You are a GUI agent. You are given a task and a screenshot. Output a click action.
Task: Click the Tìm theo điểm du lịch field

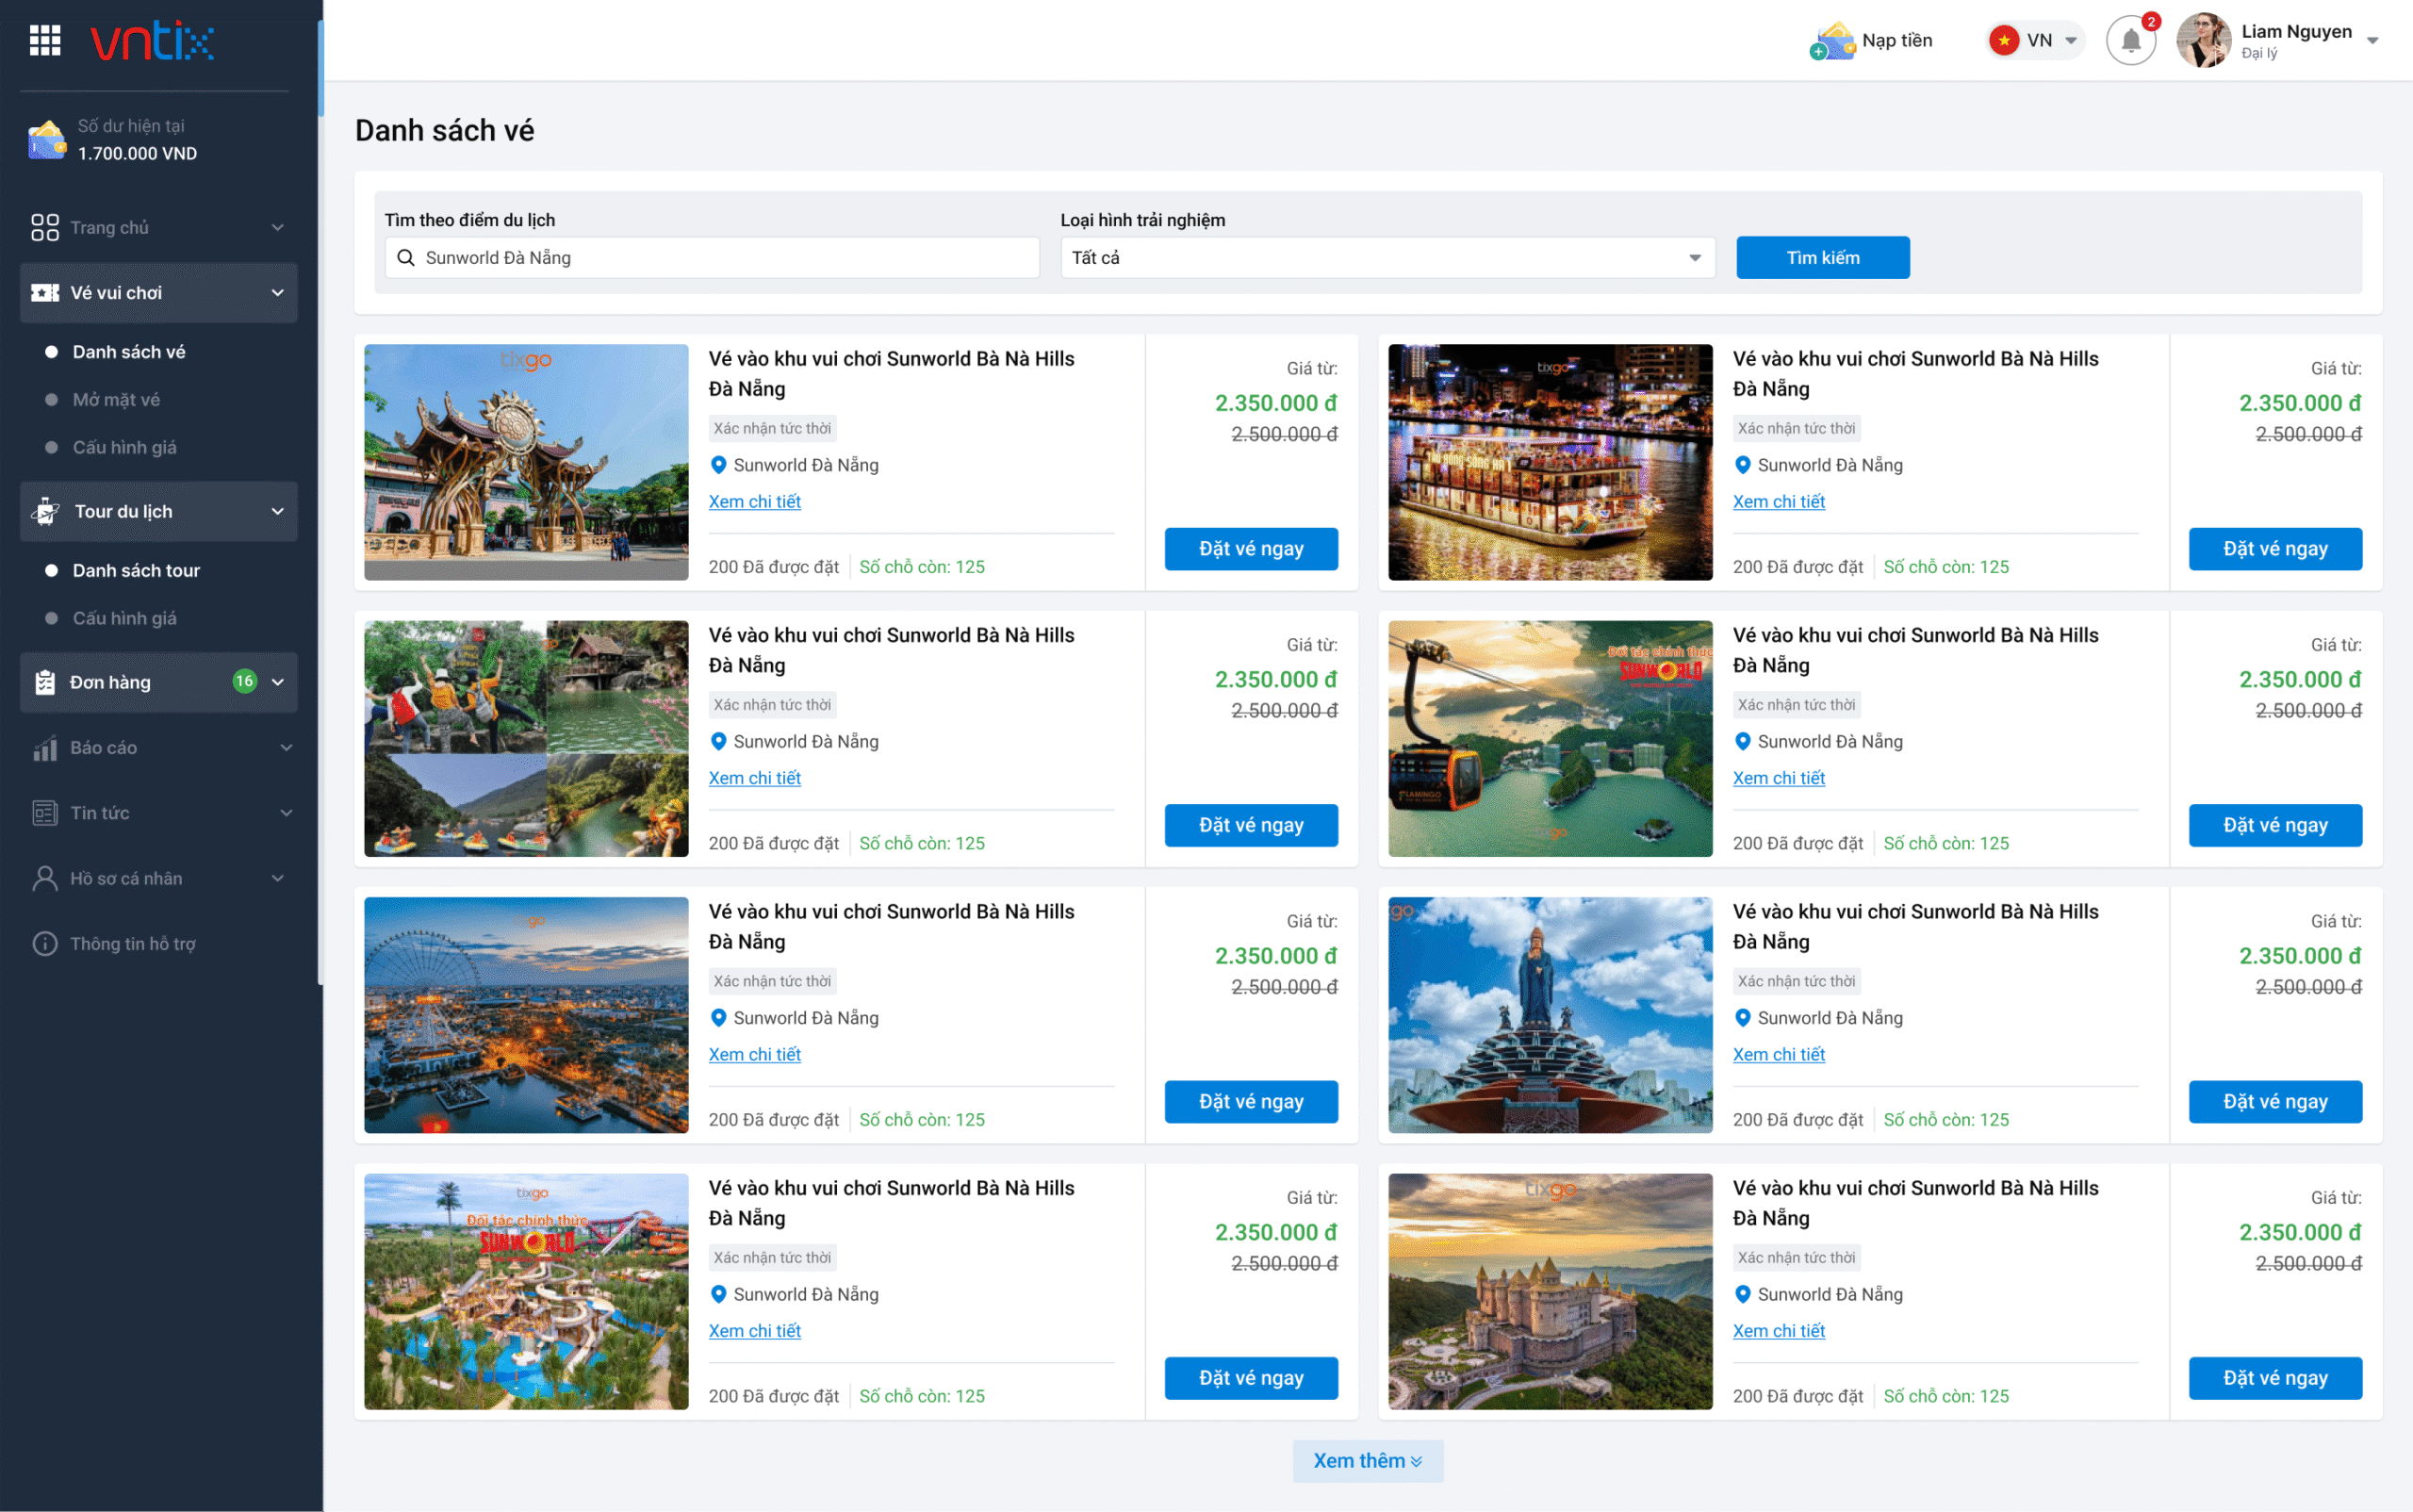coord(712,258)
